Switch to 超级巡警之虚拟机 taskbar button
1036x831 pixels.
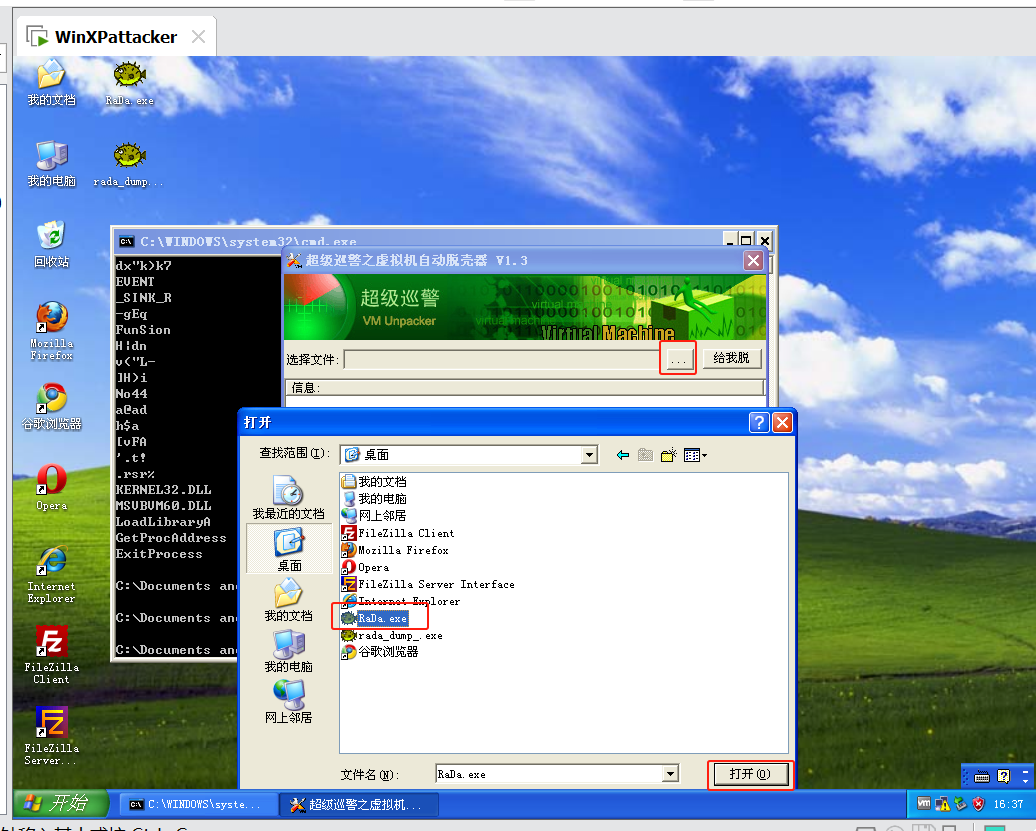pos(359,804)
